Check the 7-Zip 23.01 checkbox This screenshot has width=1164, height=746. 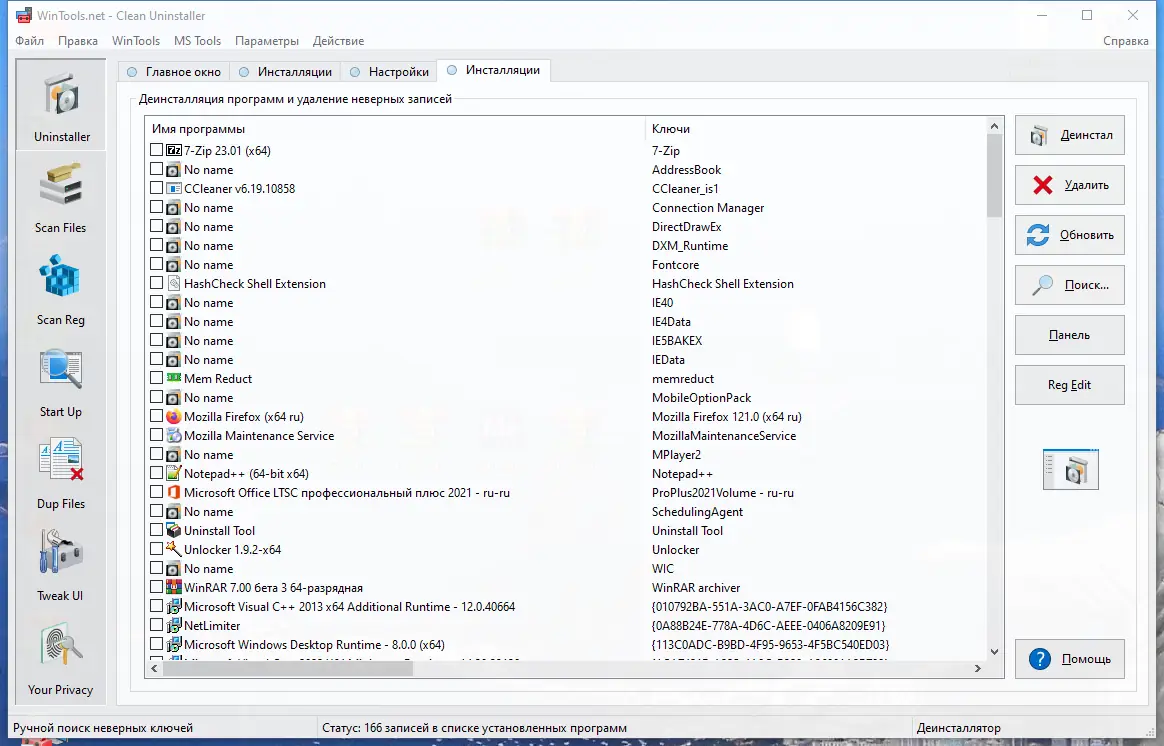(x=157, y=150)
